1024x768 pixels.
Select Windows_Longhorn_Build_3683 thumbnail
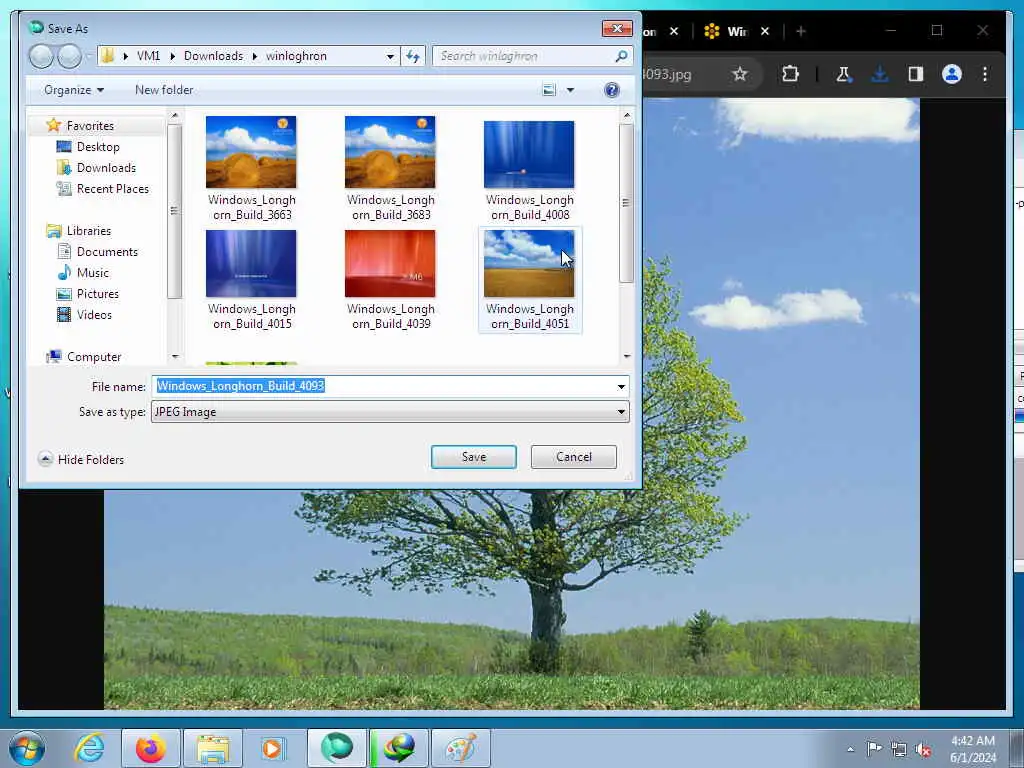[x=391, y=152]
